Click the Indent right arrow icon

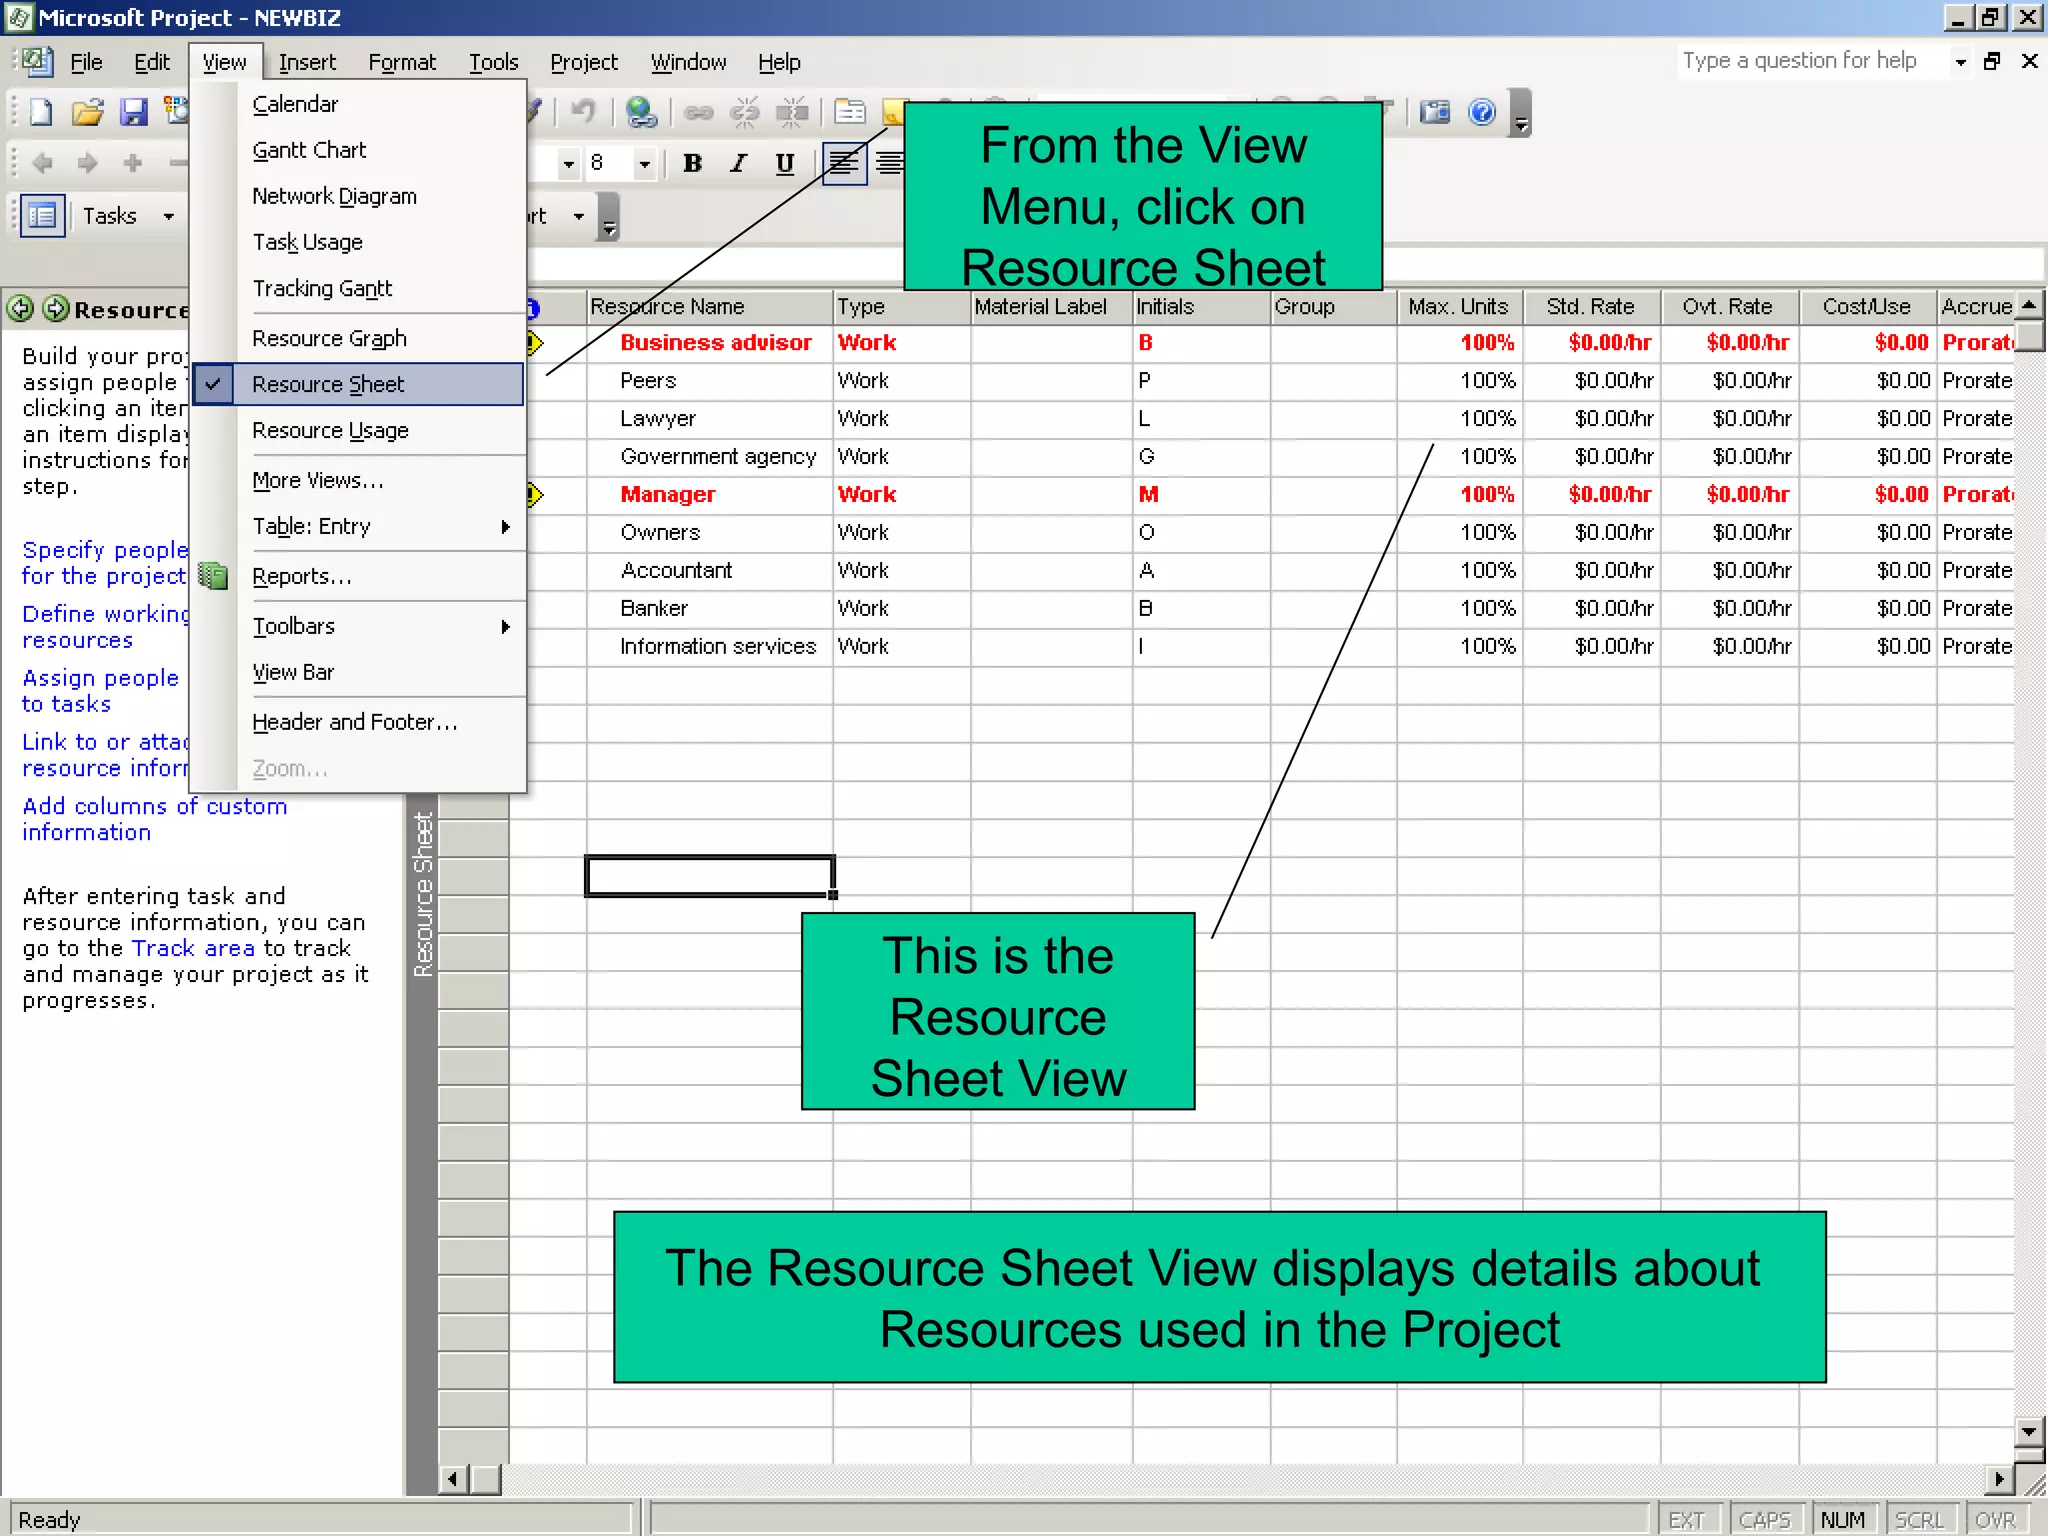point(88,163)
